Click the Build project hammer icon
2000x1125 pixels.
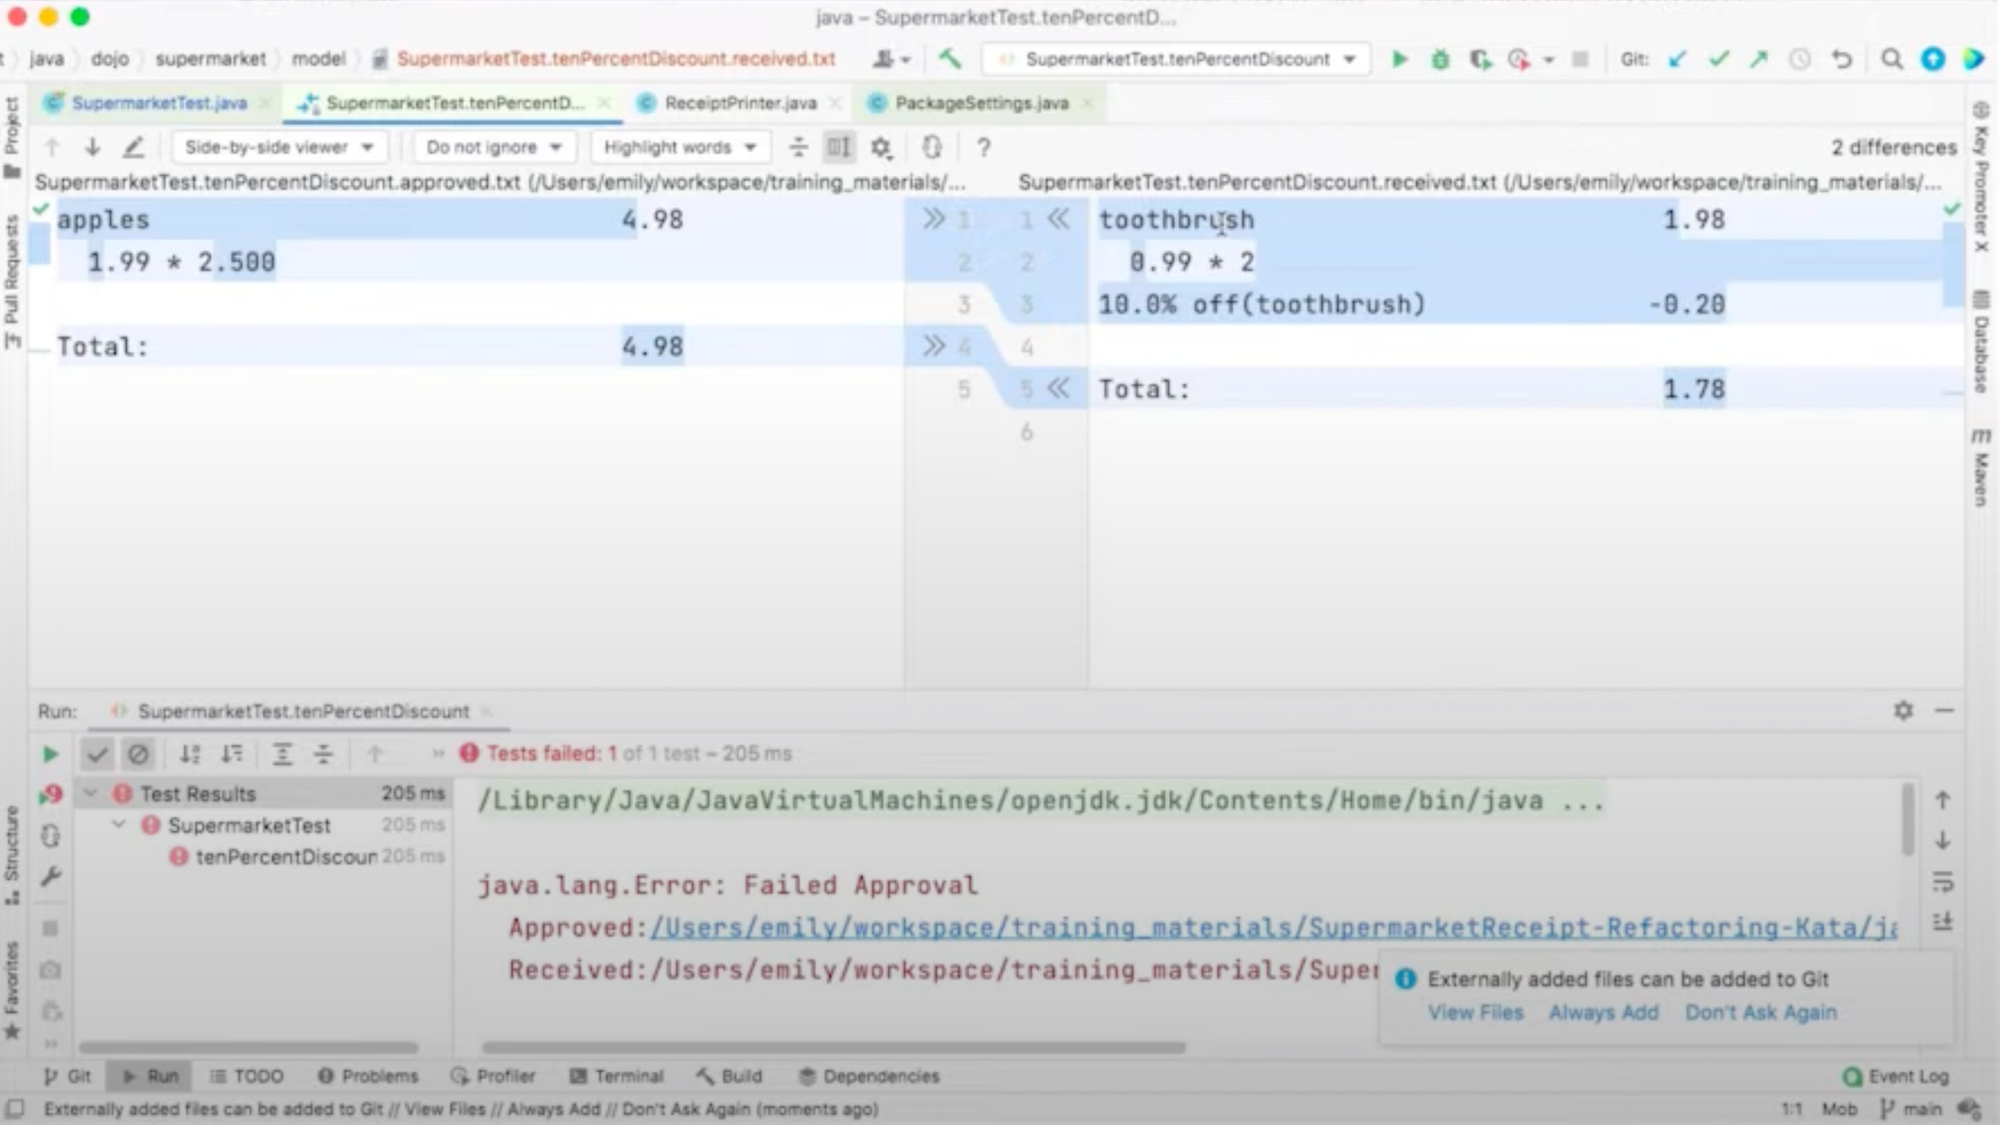[950, 59]
